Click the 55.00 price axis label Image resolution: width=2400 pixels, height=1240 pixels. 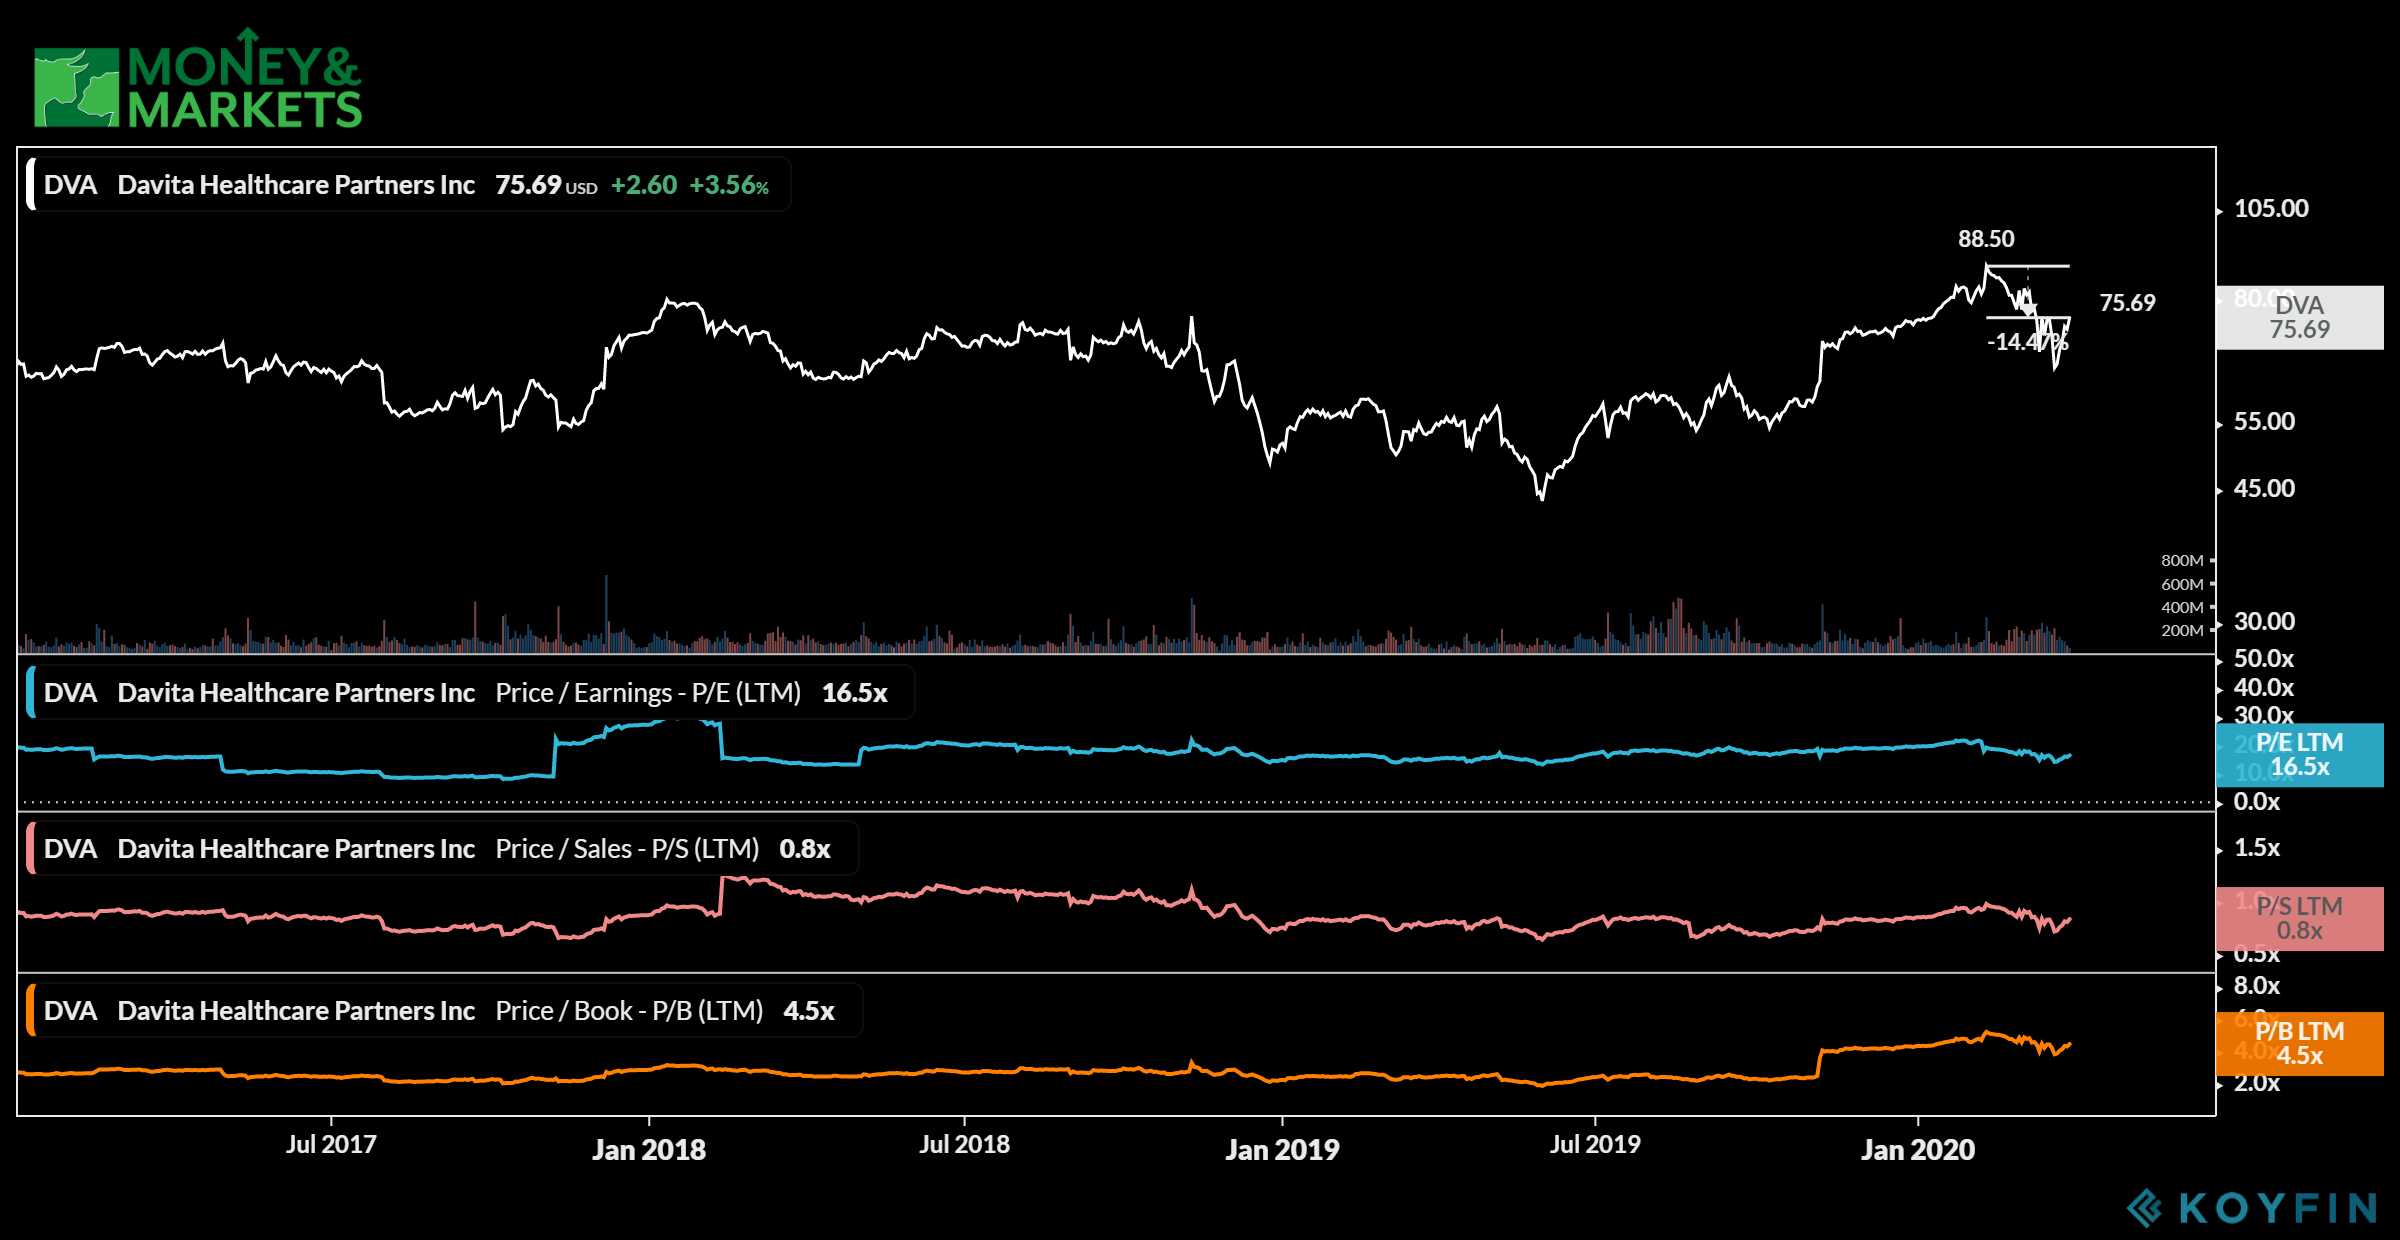click(2264, 422)
